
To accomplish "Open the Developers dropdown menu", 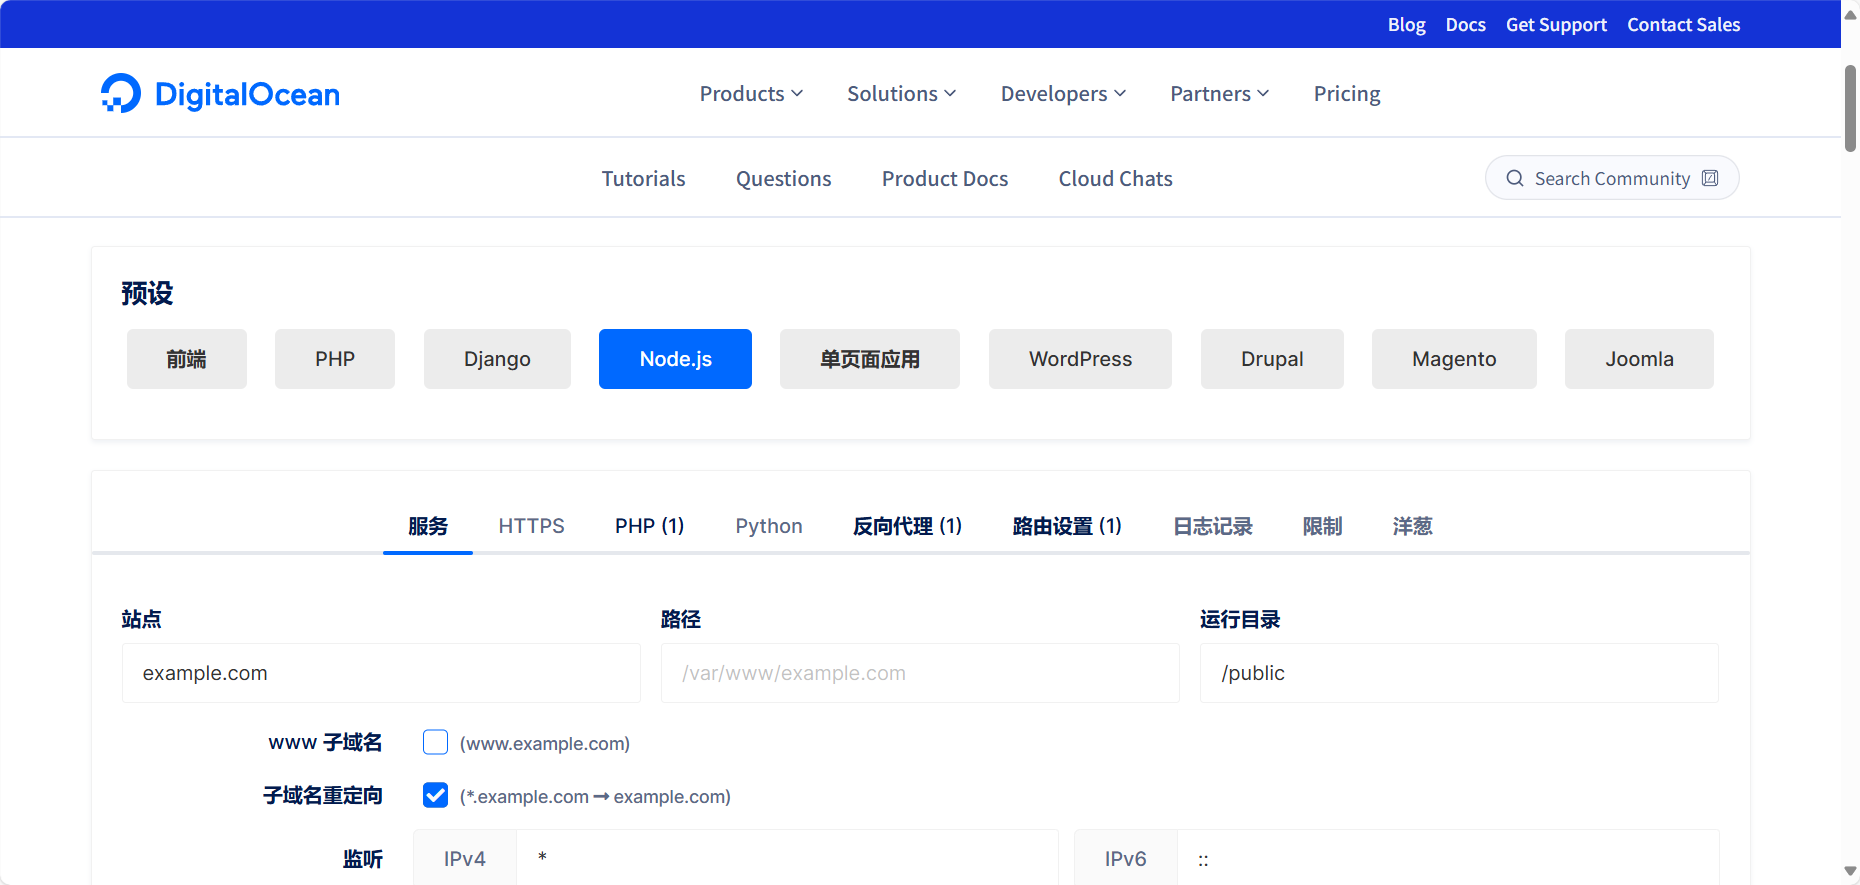I will pos(1063,94).
